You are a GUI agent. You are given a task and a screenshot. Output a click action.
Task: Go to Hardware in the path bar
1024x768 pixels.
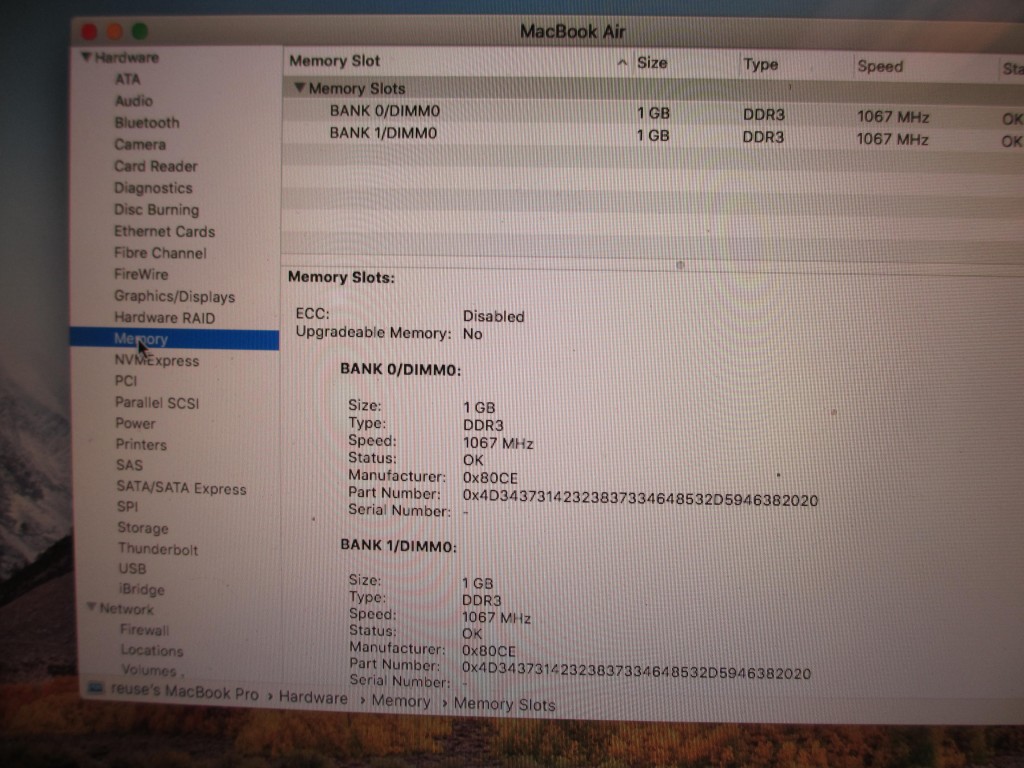[313, 698]
